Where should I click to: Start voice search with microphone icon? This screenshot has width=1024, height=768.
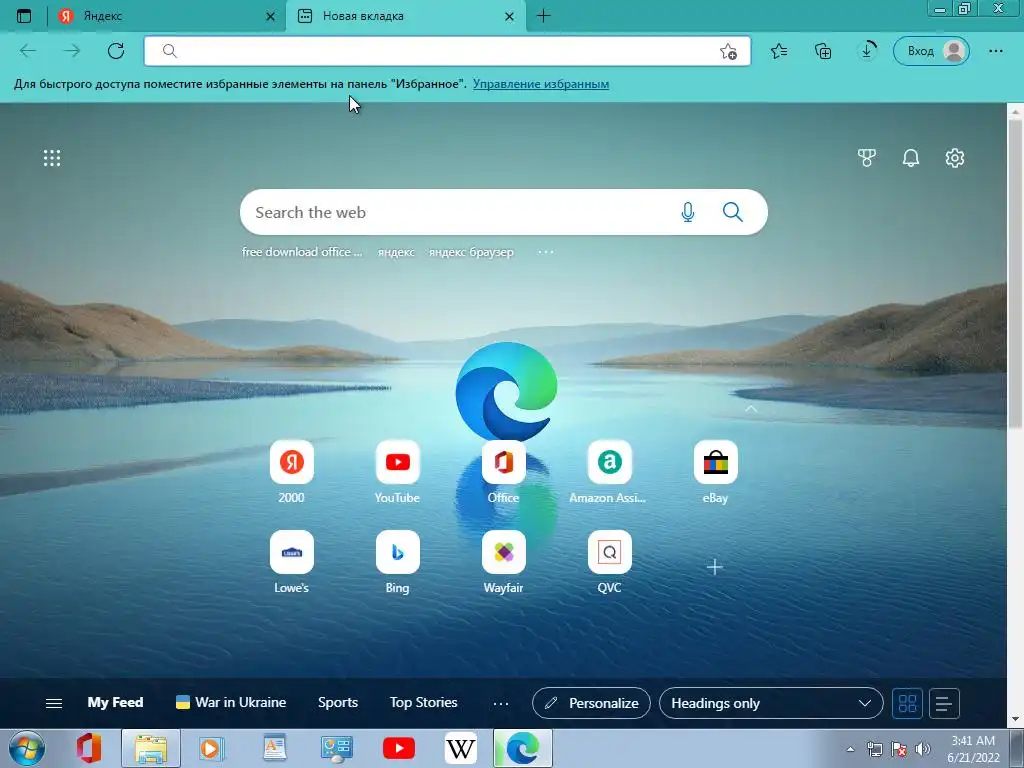(688, 212)
